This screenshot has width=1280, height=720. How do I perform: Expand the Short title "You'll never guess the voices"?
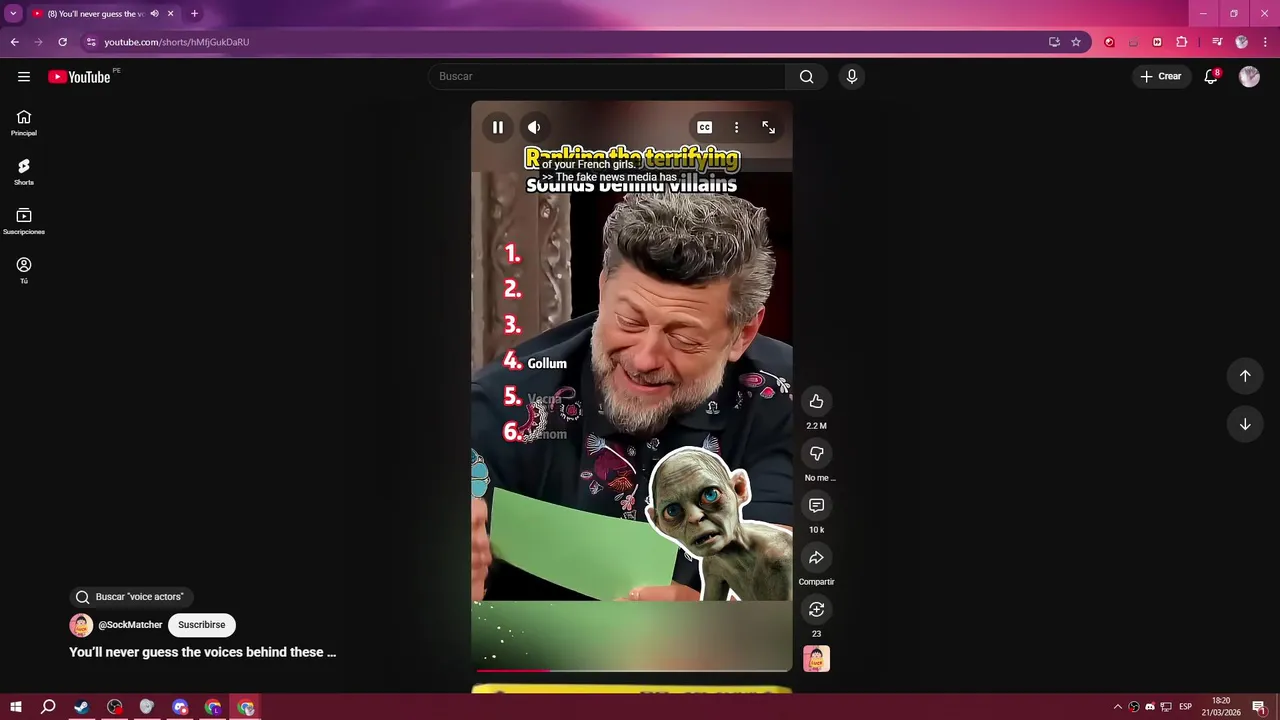pos(202,652)
